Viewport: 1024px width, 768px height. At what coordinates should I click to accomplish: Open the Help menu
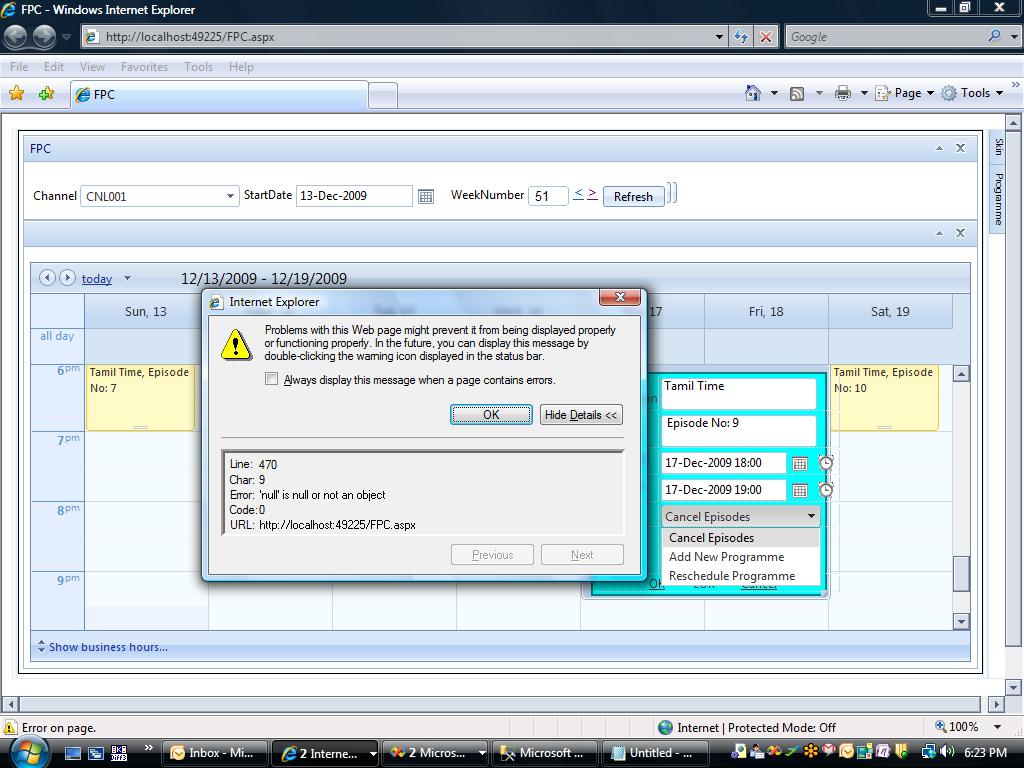[x=241, y=67]
